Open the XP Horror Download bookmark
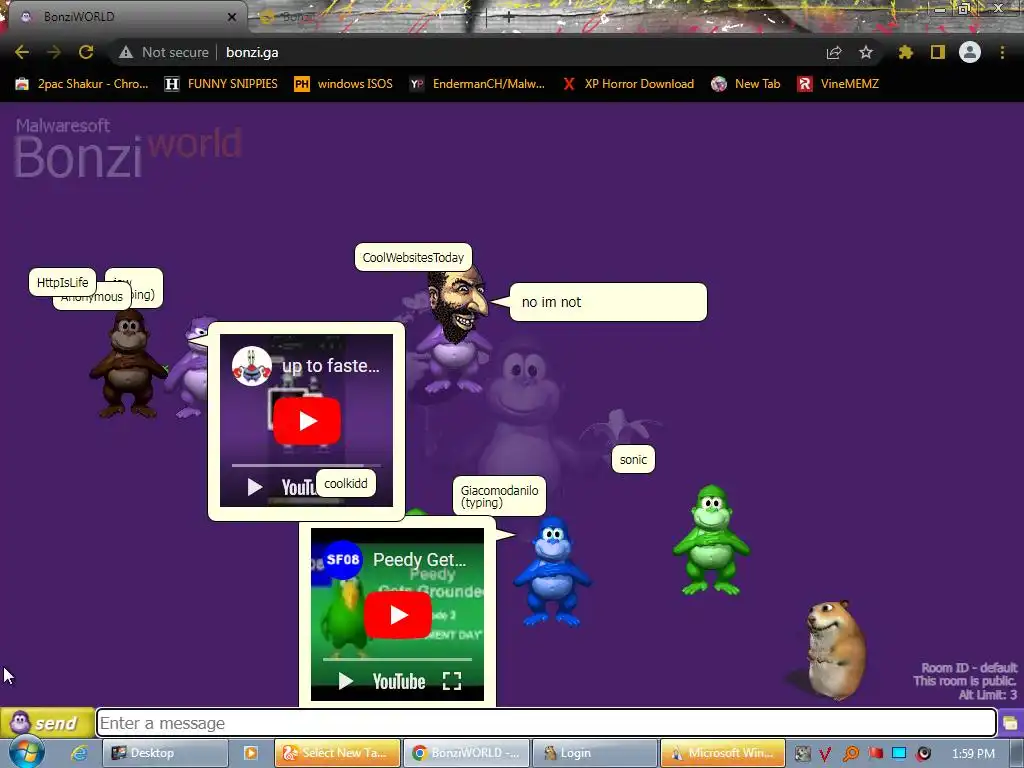This screenshot has height=768, width=1024. point(628,84)
